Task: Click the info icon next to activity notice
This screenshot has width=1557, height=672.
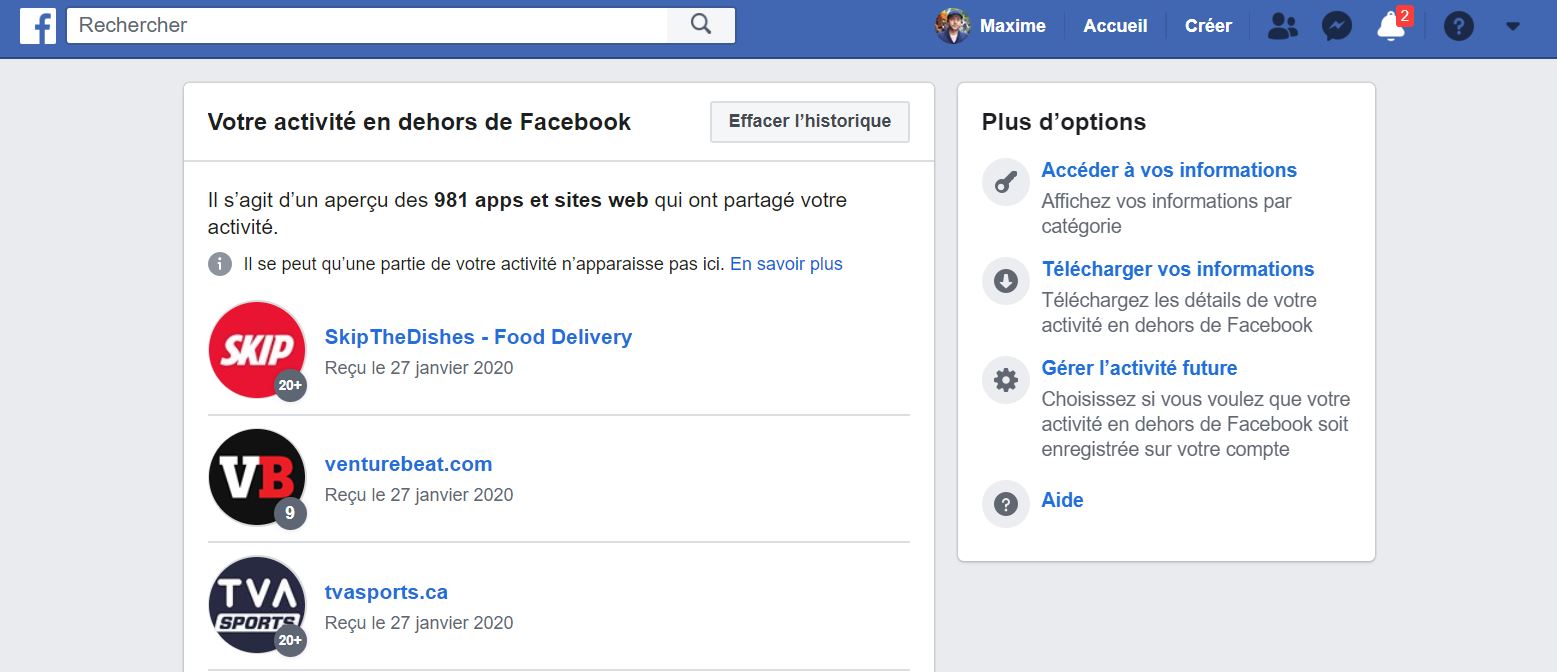Action: point(220,264)
